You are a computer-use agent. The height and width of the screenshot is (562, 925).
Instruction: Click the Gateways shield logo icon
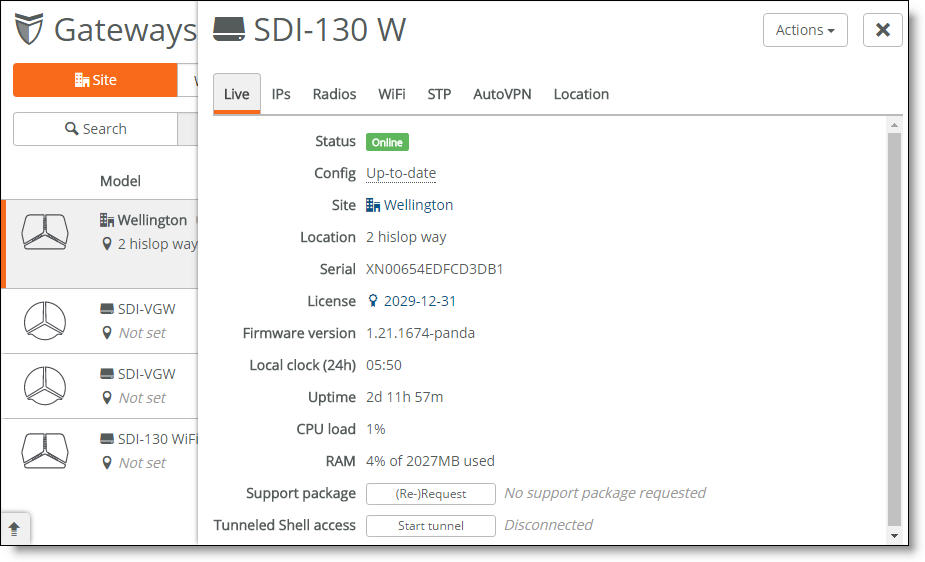point(29,28)
